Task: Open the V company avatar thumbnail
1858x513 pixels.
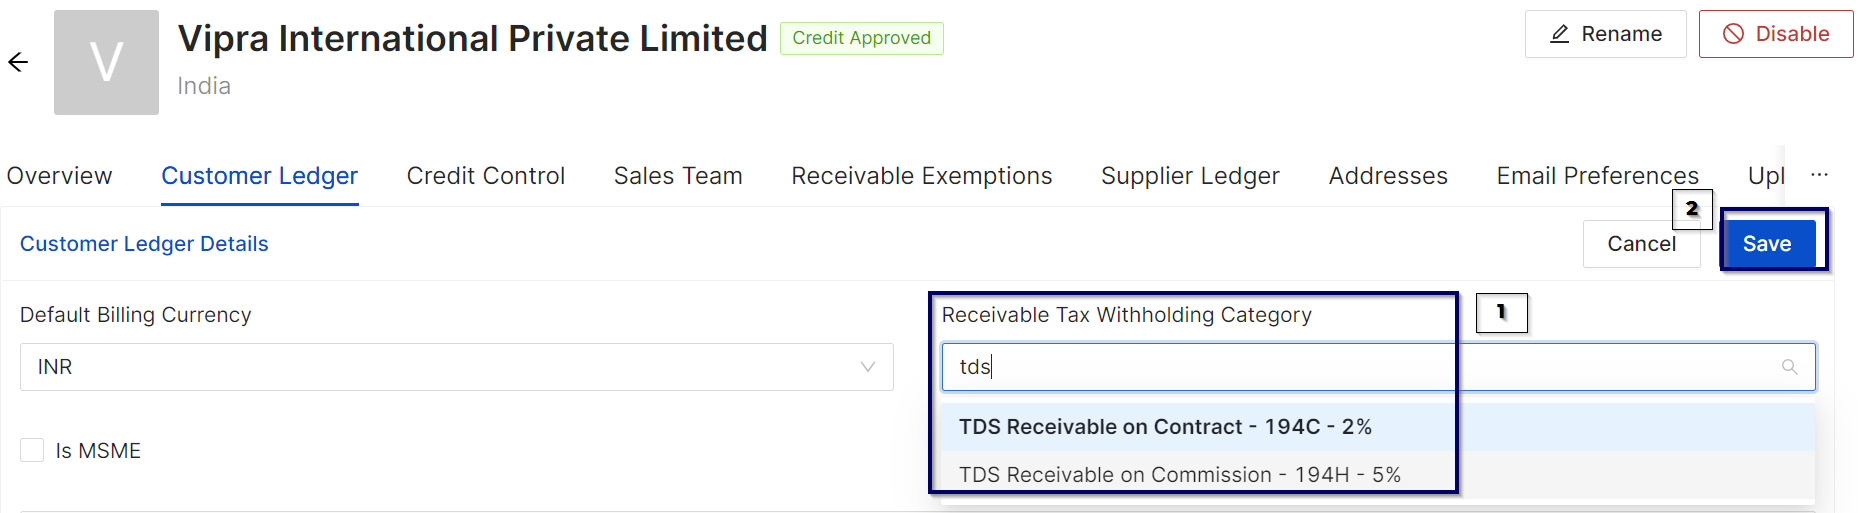Action: [106, 62]
